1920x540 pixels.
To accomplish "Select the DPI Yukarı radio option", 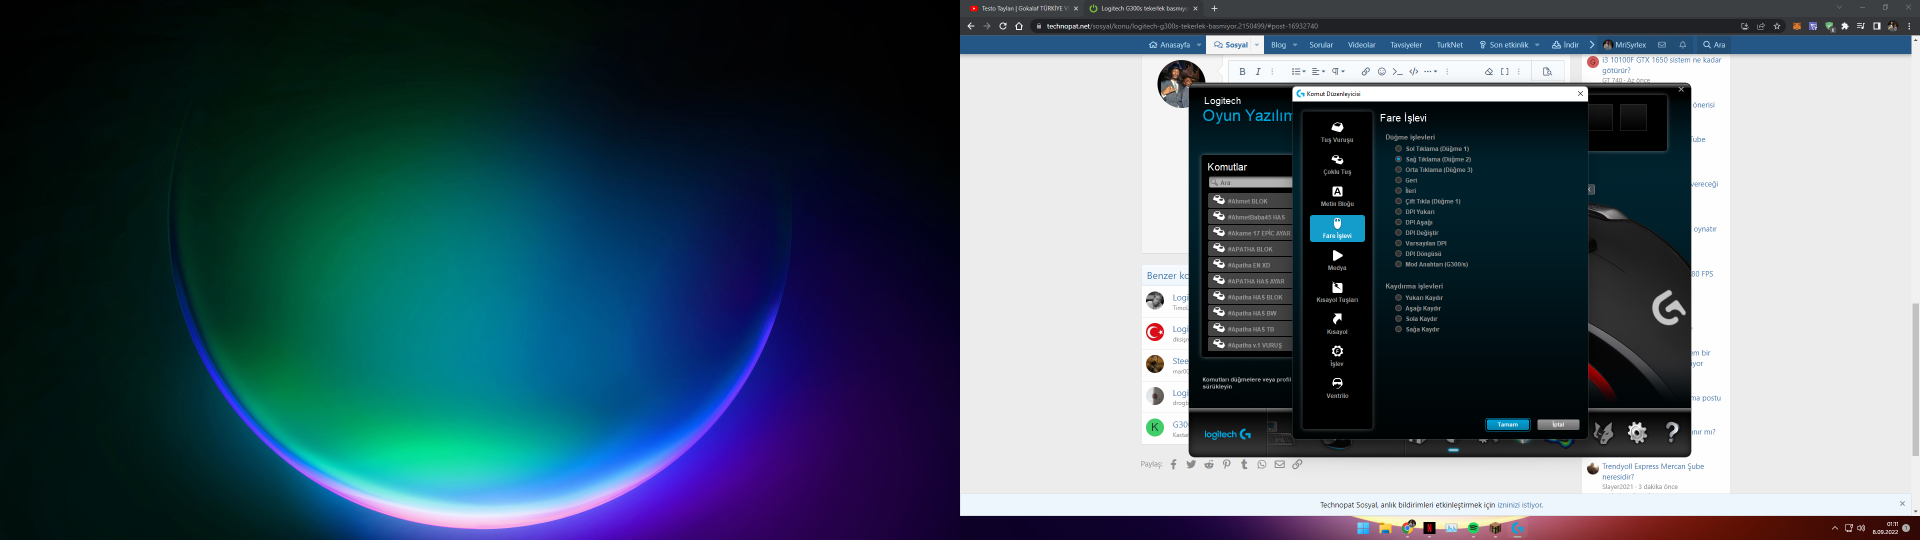I will (x=1398, y=212).
